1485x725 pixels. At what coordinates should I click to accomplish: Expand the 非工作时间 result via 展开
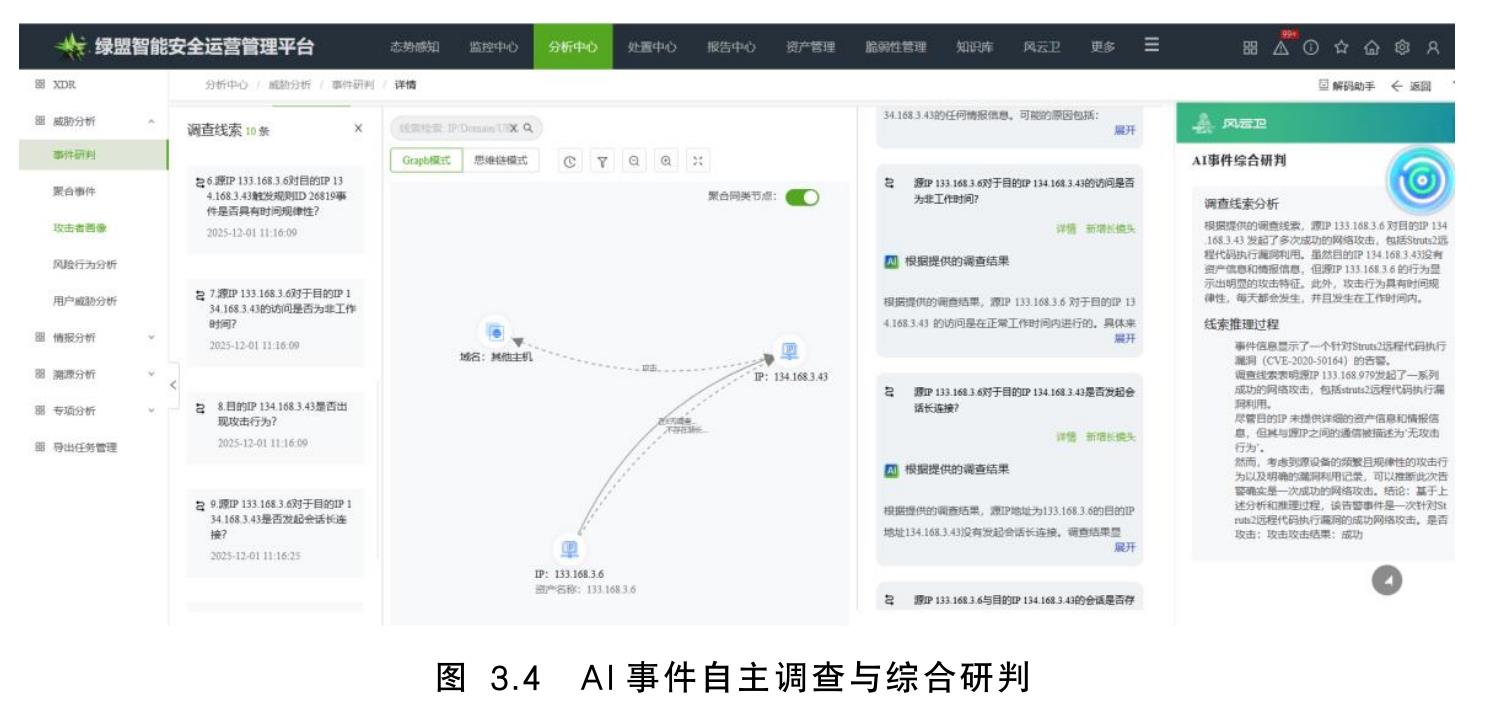[1125, 339]
